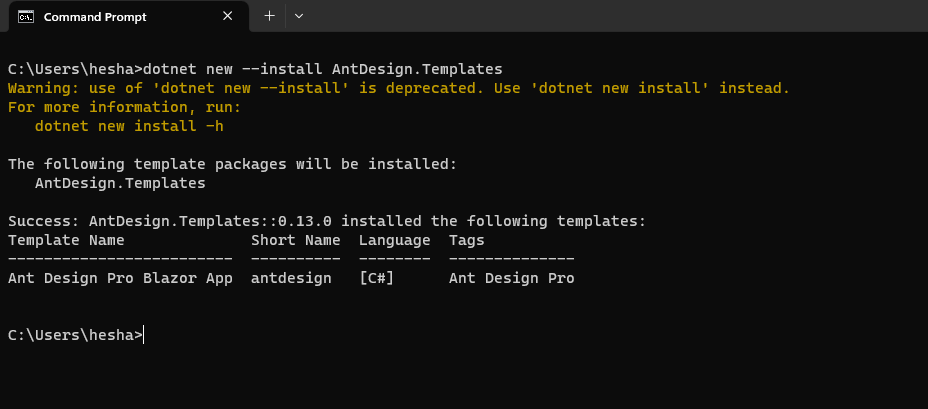
Task: Click the Template Name column header
Action: [x=66, y=240]
